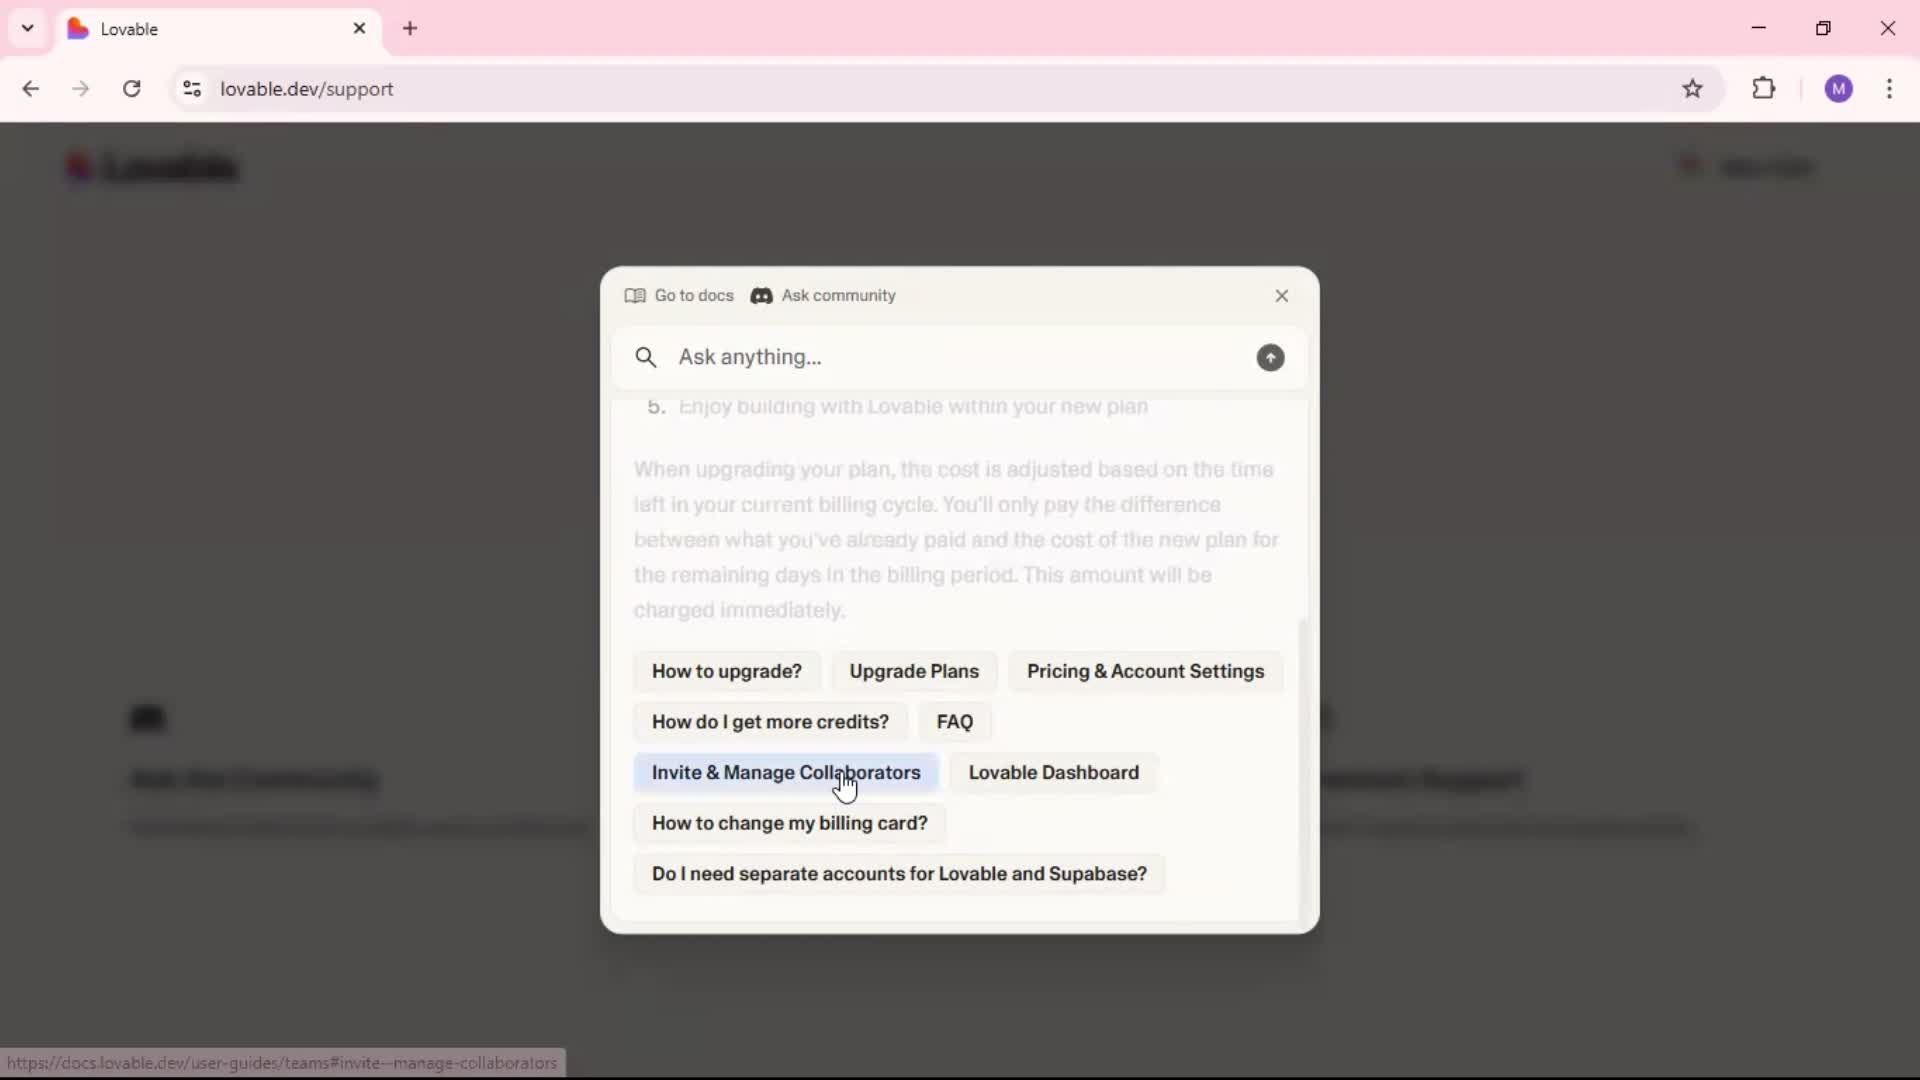
Task: Open the tab search dropdown arrow
Action: (28, 28)
